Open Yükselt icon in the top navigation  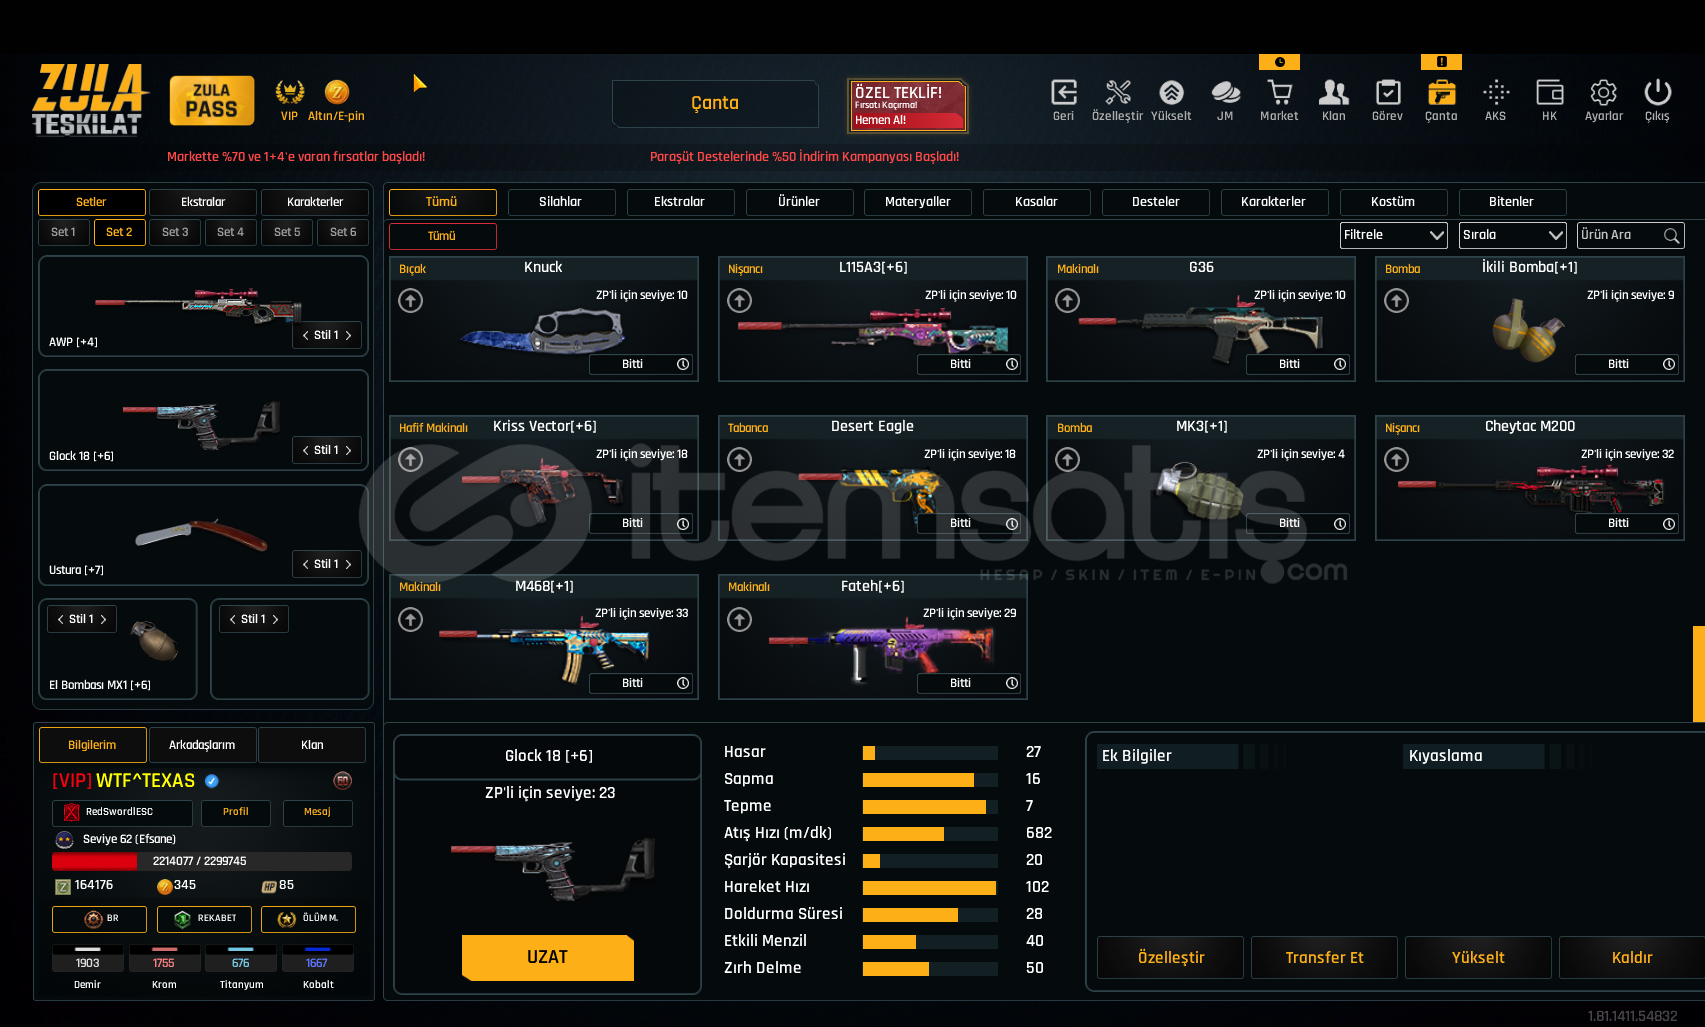click(1171, 93)
